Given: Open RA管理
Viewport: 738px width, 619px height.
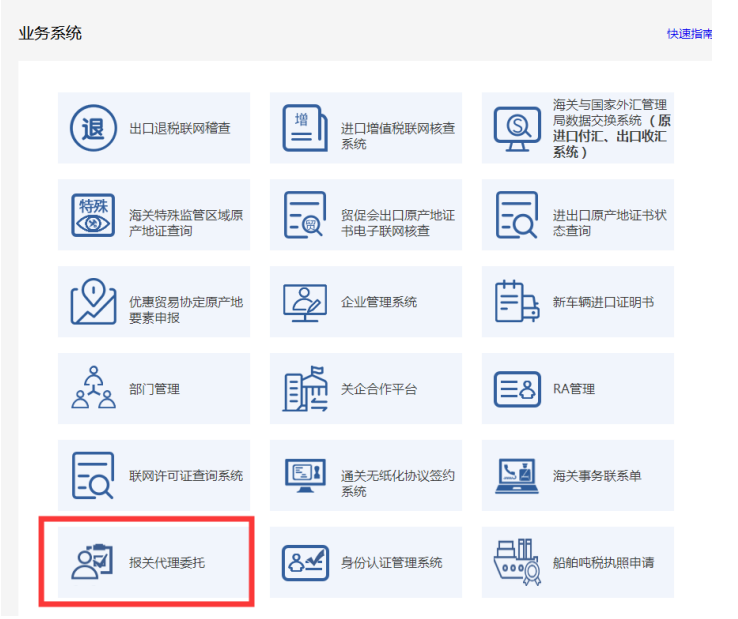Looking at the screenshot, I should [578, 388].
